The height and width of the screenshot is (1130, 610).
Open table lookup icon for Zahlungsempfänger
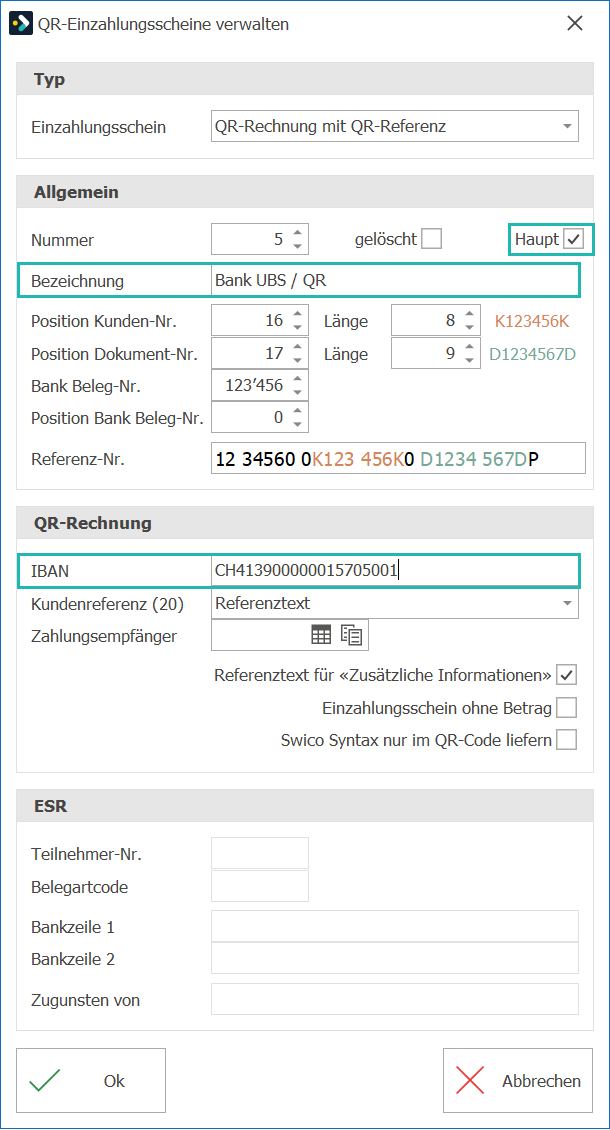click(x=321, y=635)
